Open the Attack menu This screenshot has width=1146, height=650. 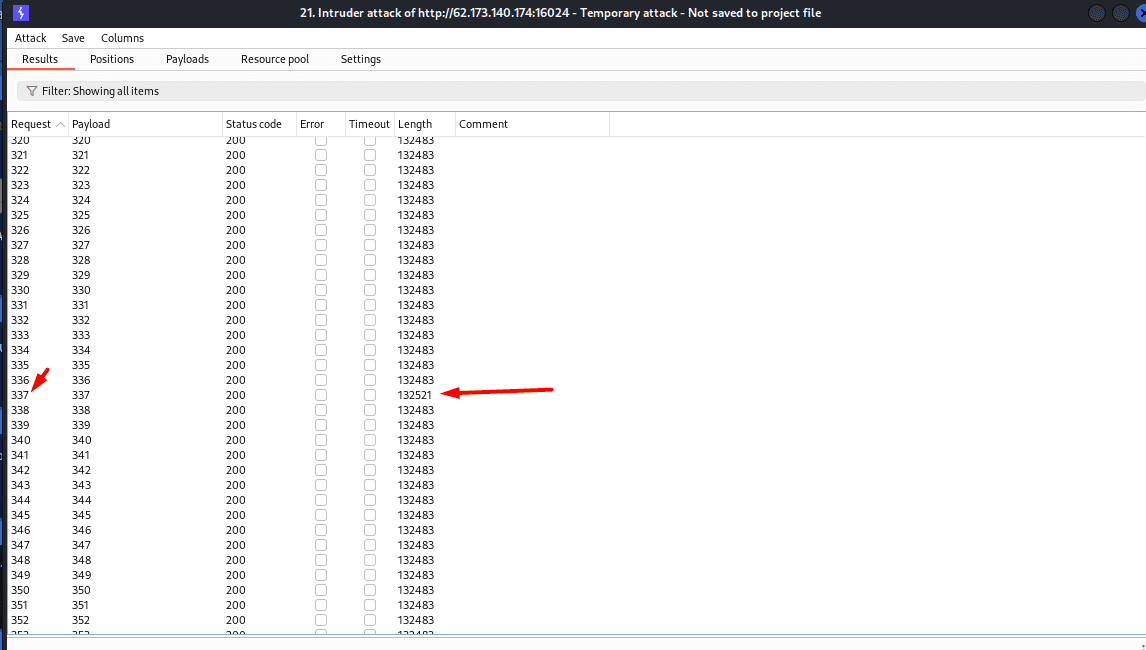tap(31, 38)
